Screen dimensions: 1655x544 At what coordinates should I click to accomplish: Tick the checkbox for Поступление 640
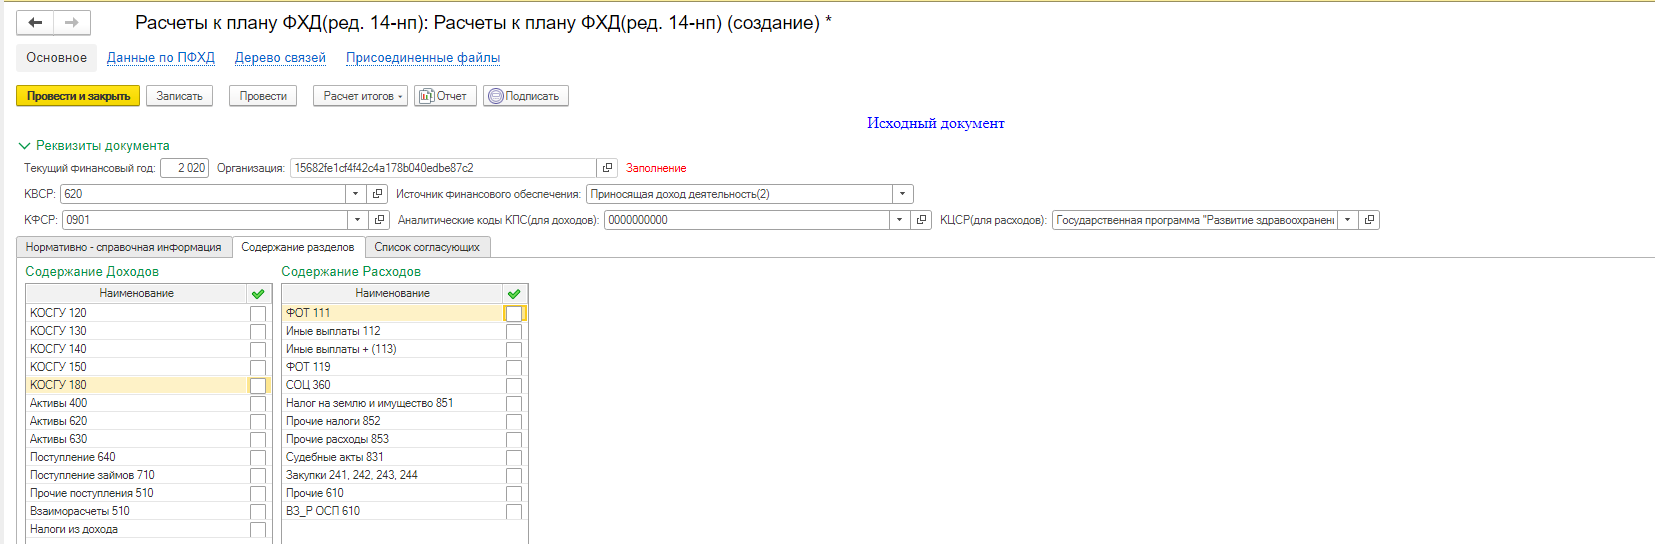[258, 457]
